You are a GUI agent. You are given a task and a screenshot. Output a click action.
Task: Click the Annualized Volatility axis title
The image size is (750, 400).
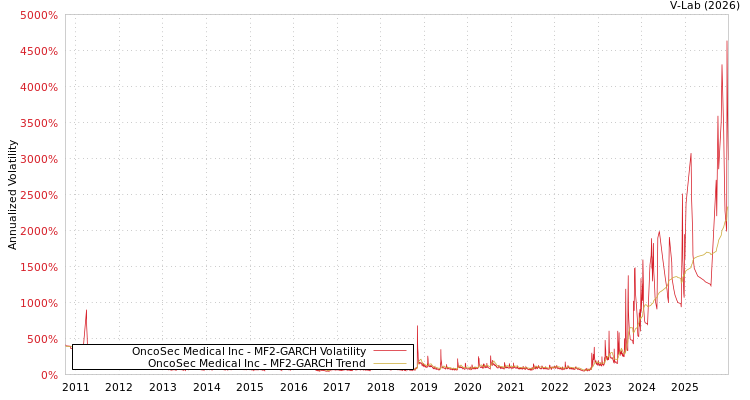[x=12, y=195]
